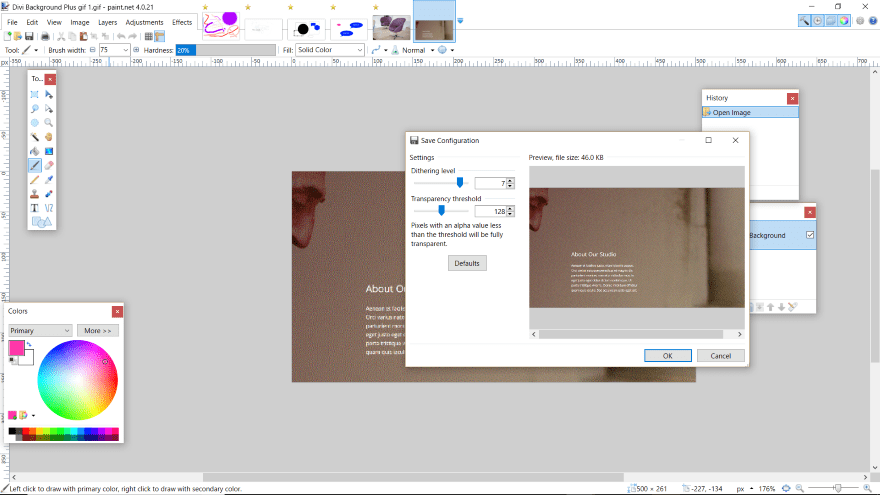Select the Color Picker eyedropper tool
Screen dimensions: 880x495
pyautogui.click(x=48, y=180)
